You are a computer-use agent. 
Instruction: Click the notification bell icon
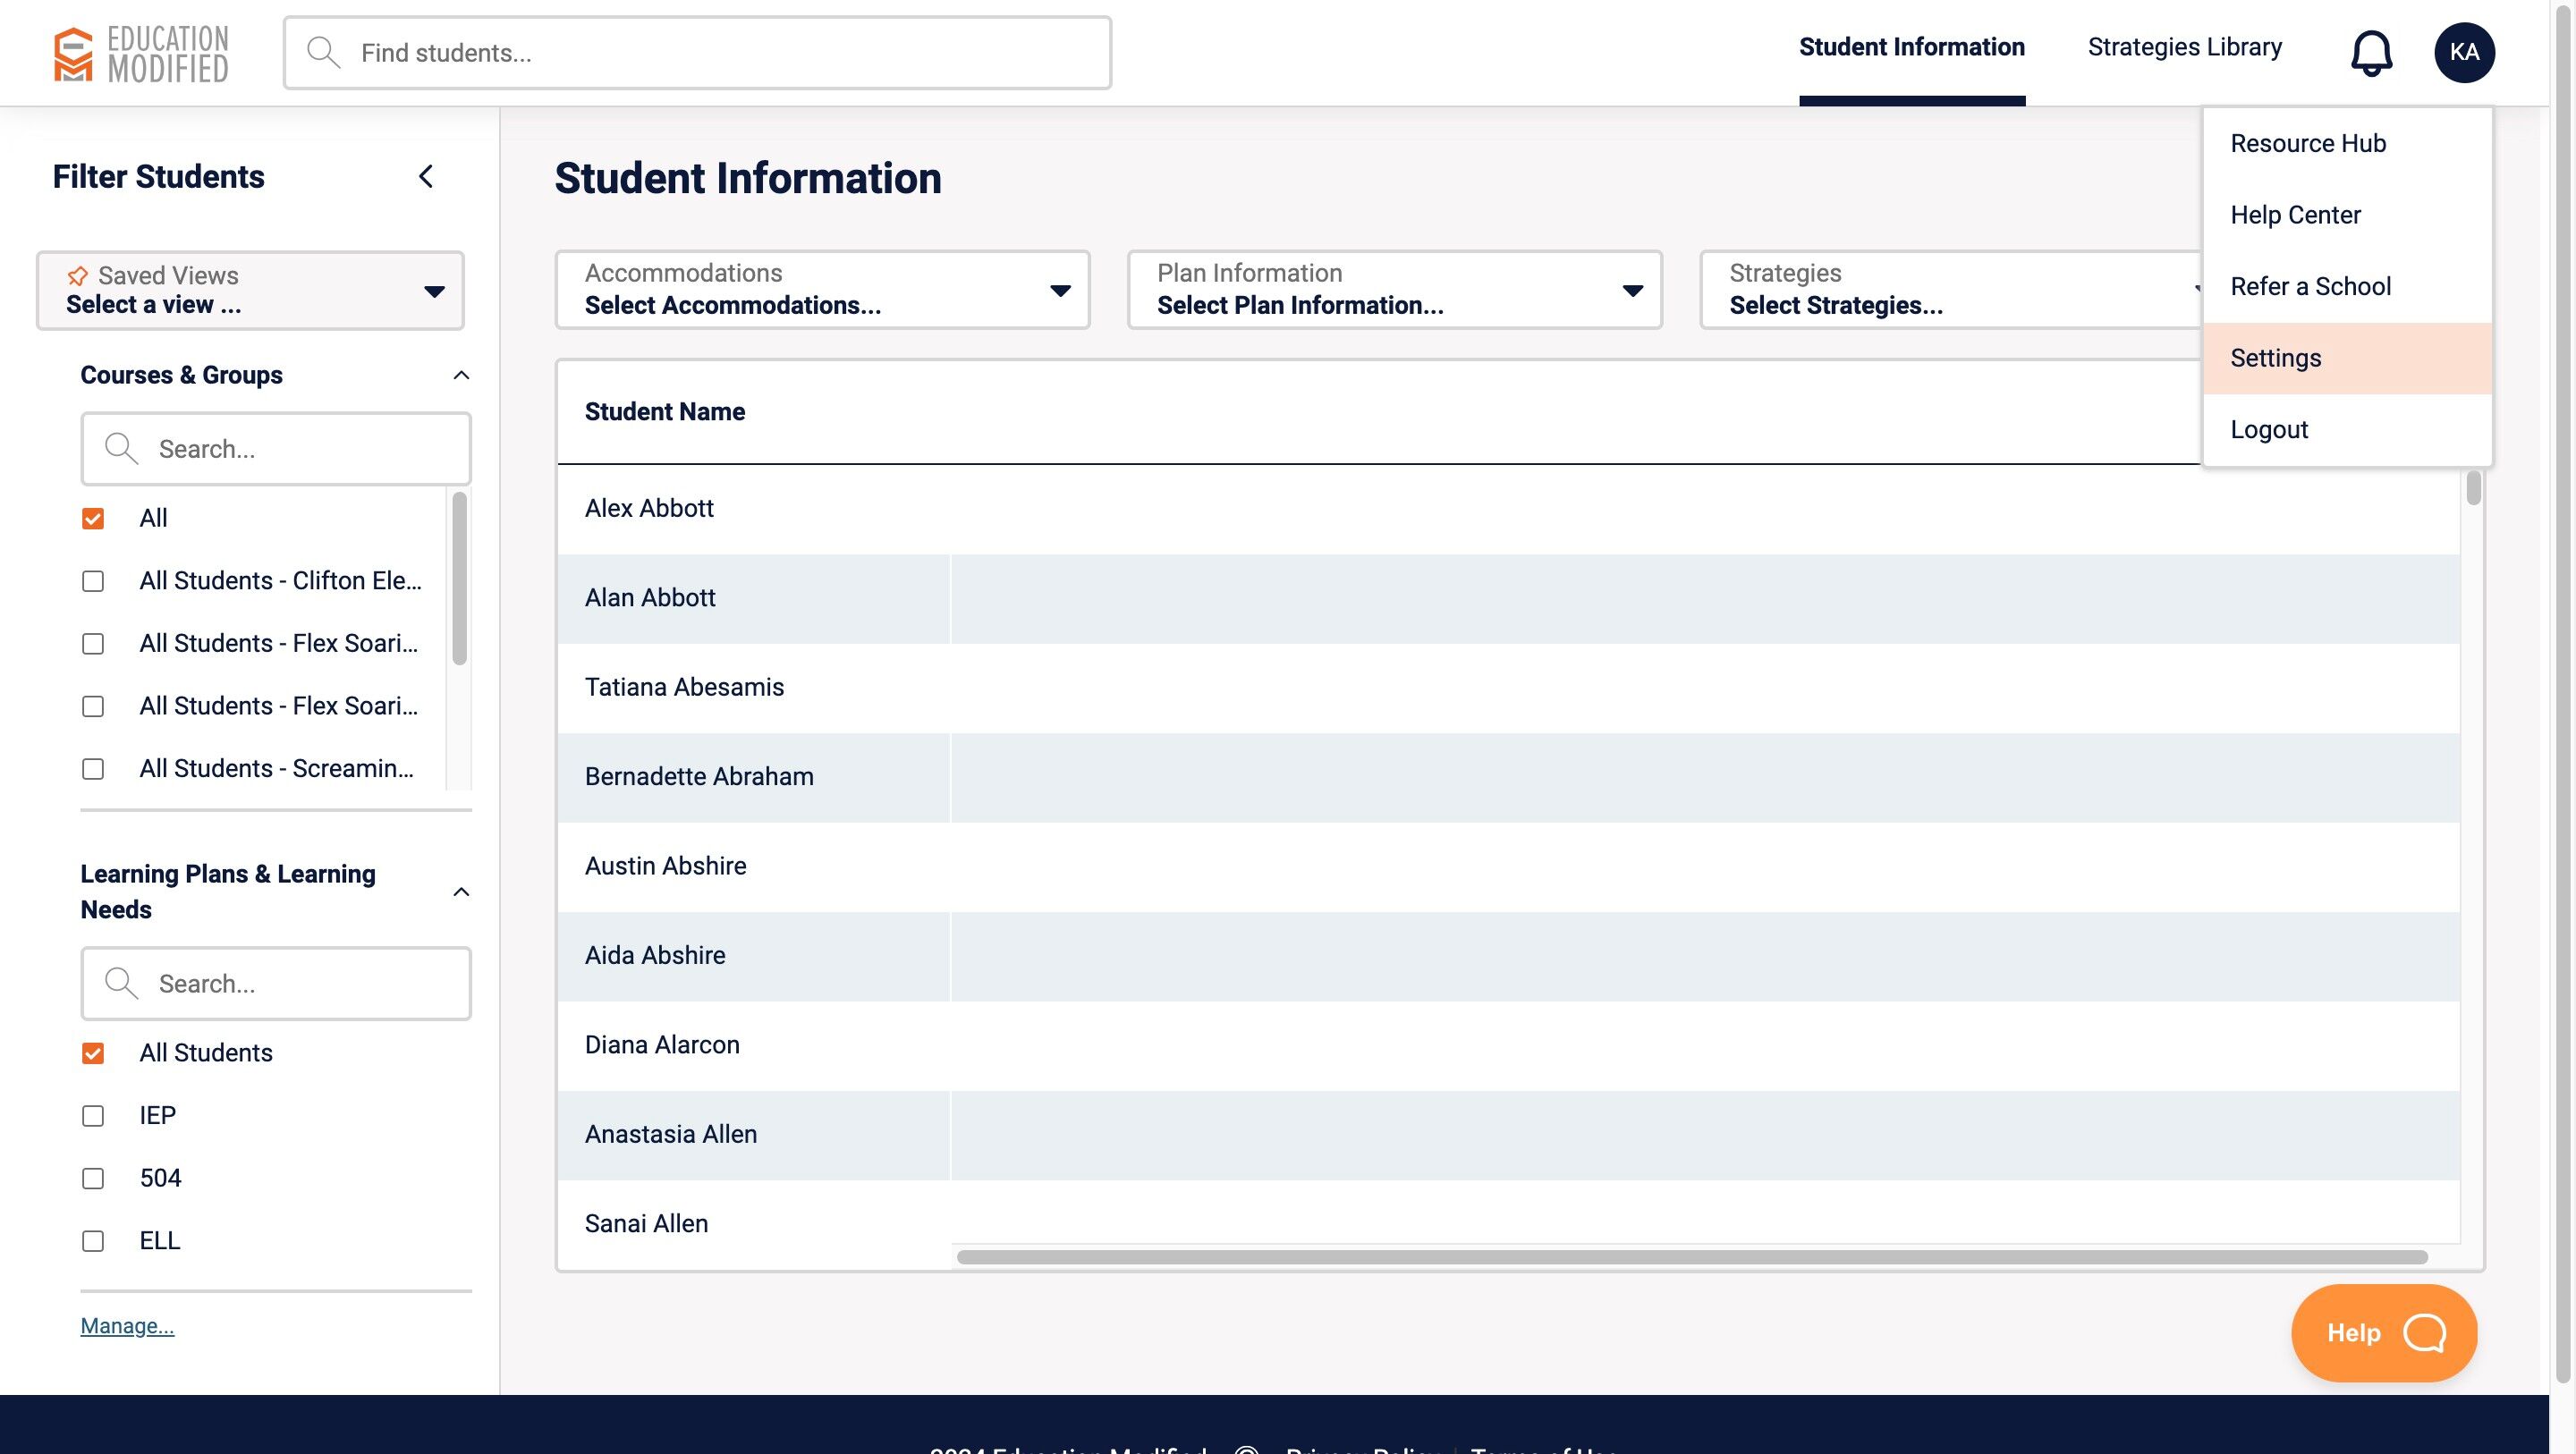[x=2370, y=52]
